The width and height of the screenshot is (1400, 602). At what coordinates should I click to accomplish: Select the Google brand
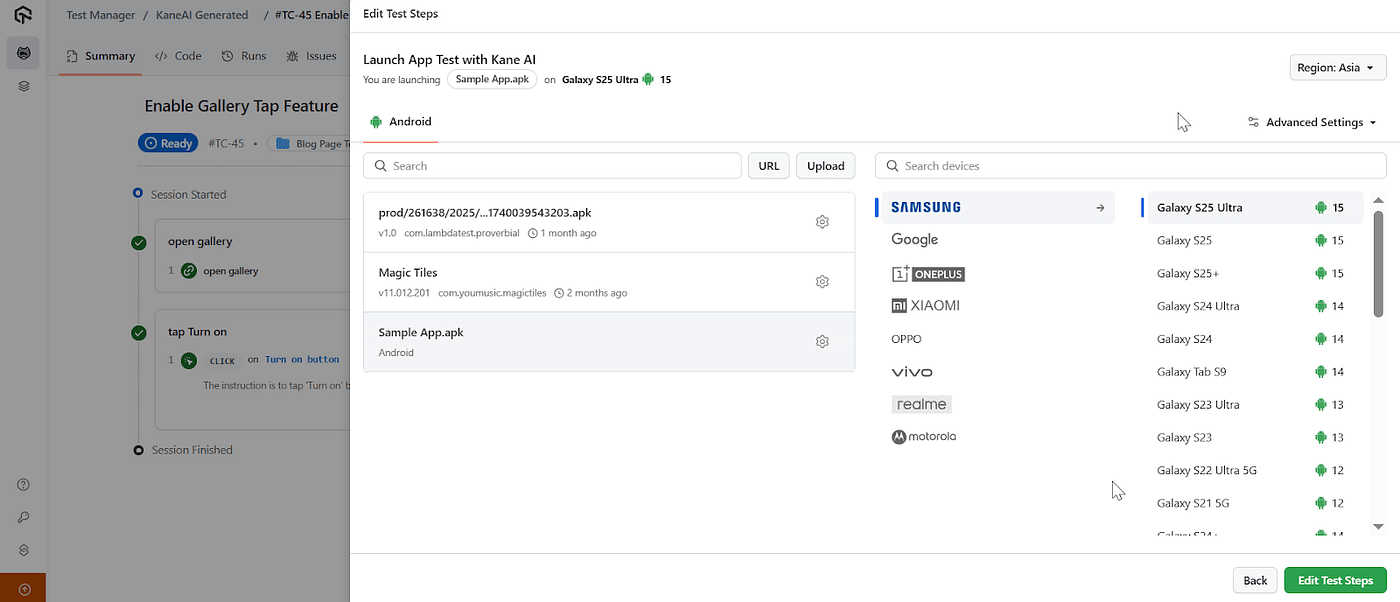coord(914,240)
